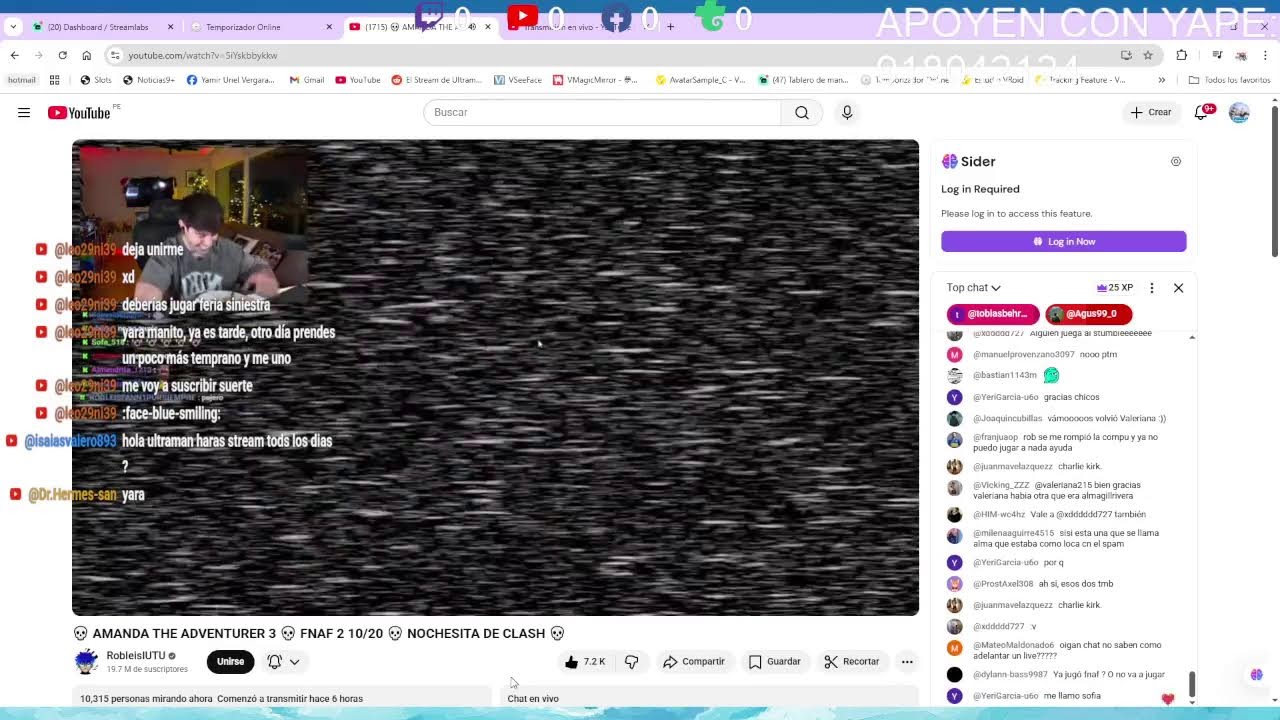Open live chat options three-dot menu
The height and width of the screenshot is (720, 1280).
pos(1152,288)
